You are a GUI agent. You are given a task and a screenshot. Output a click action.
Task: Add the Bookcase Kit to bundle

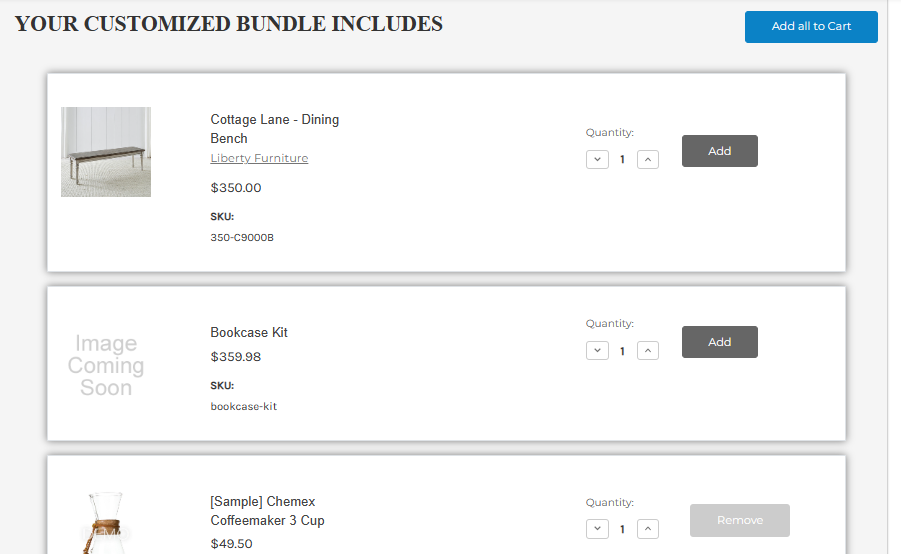(x=719, y=342)
